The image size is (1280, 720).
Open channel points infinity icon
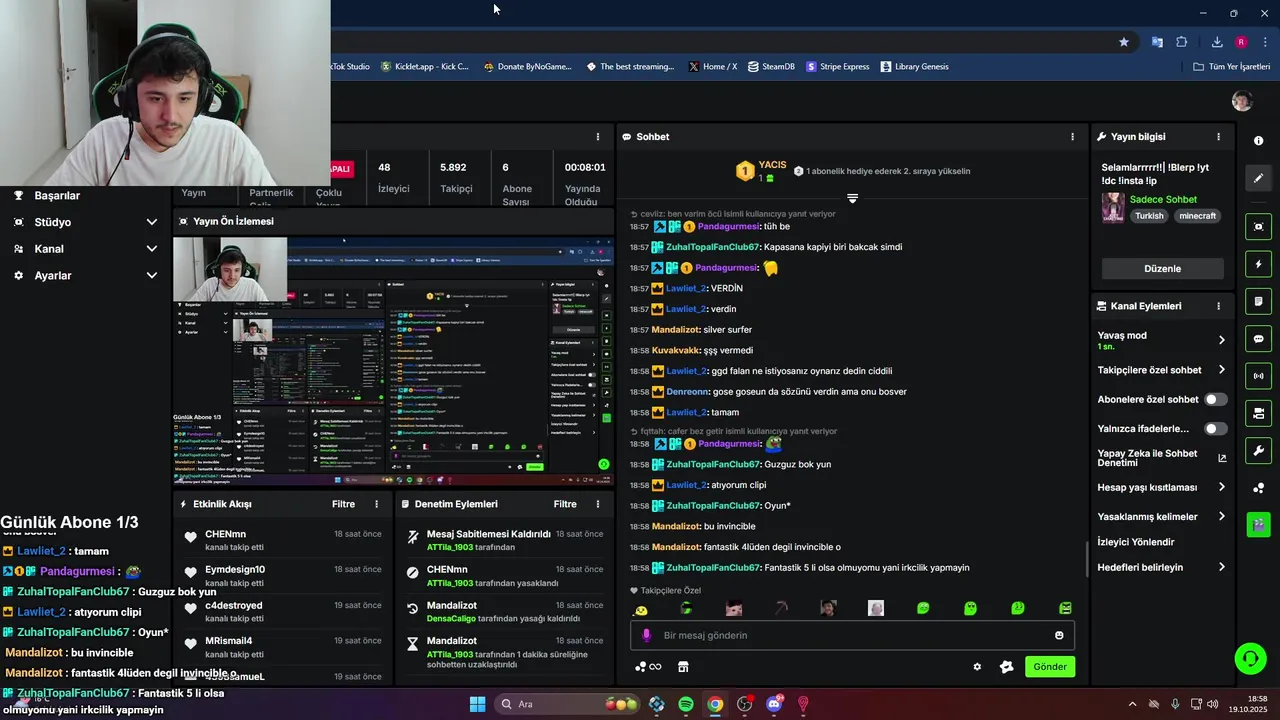648,667
